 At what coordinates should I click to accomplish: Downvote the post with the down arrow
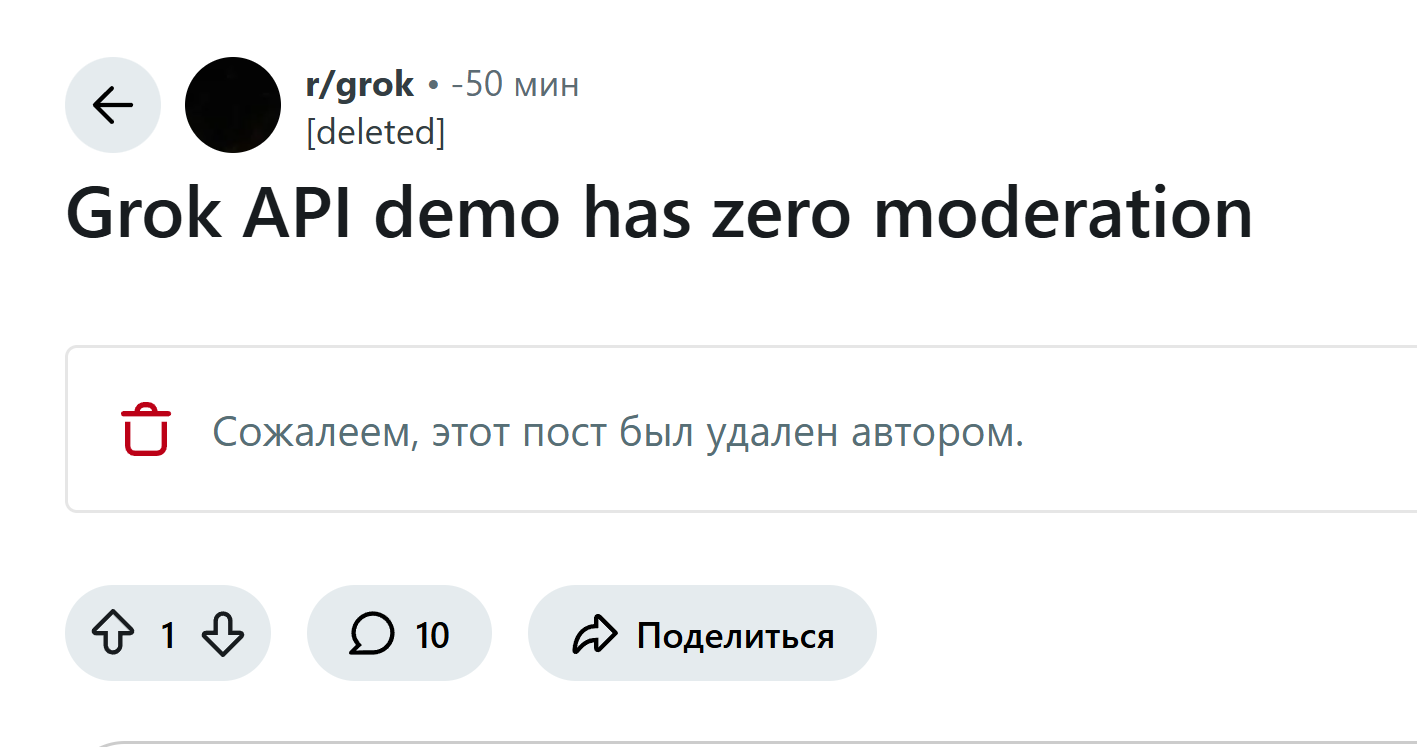tap(222, 634)
